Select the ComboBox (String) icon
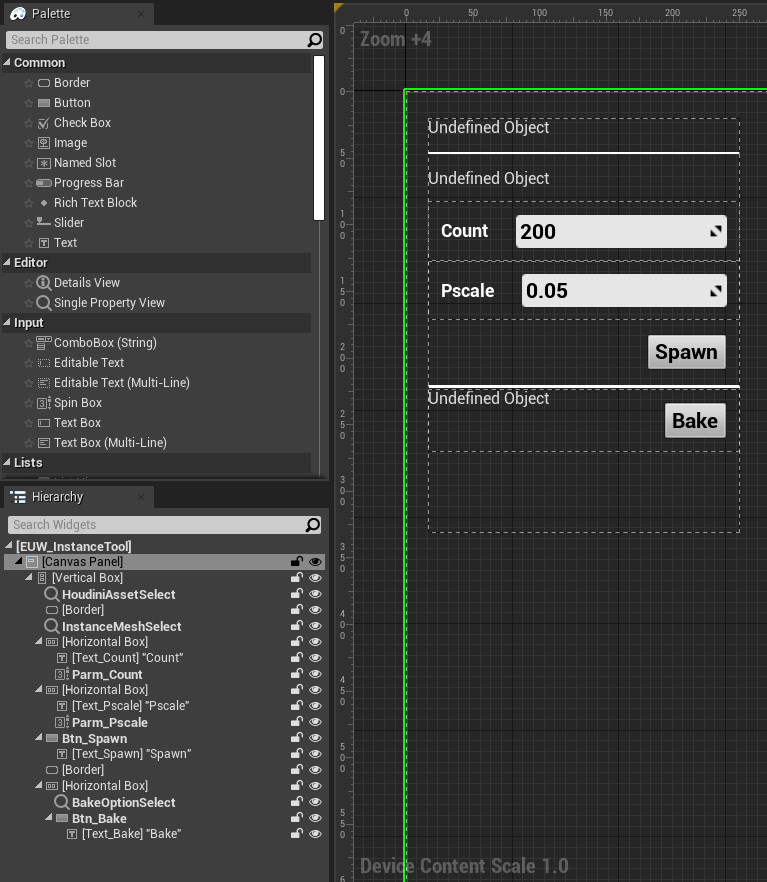The height and width of the screenshot is (882, 767). (x=43, y=342)
